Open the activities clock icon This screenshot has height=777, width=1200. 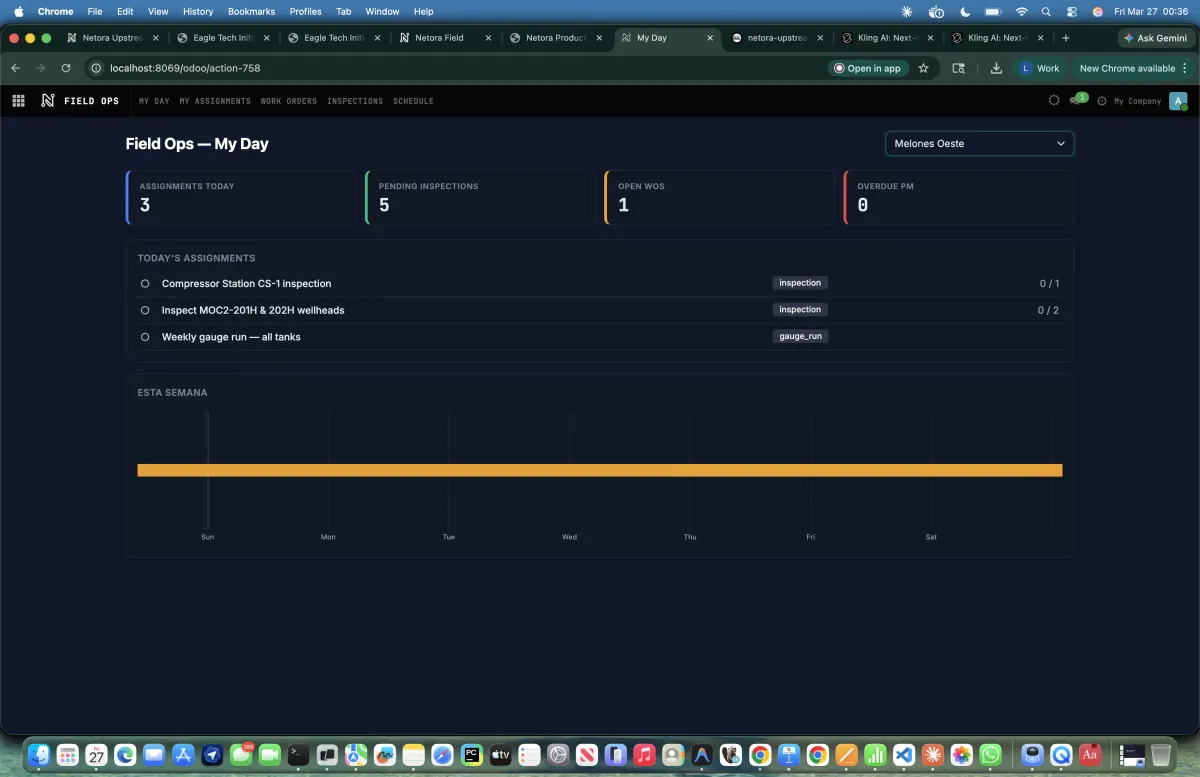click(x=1101, y=100)
